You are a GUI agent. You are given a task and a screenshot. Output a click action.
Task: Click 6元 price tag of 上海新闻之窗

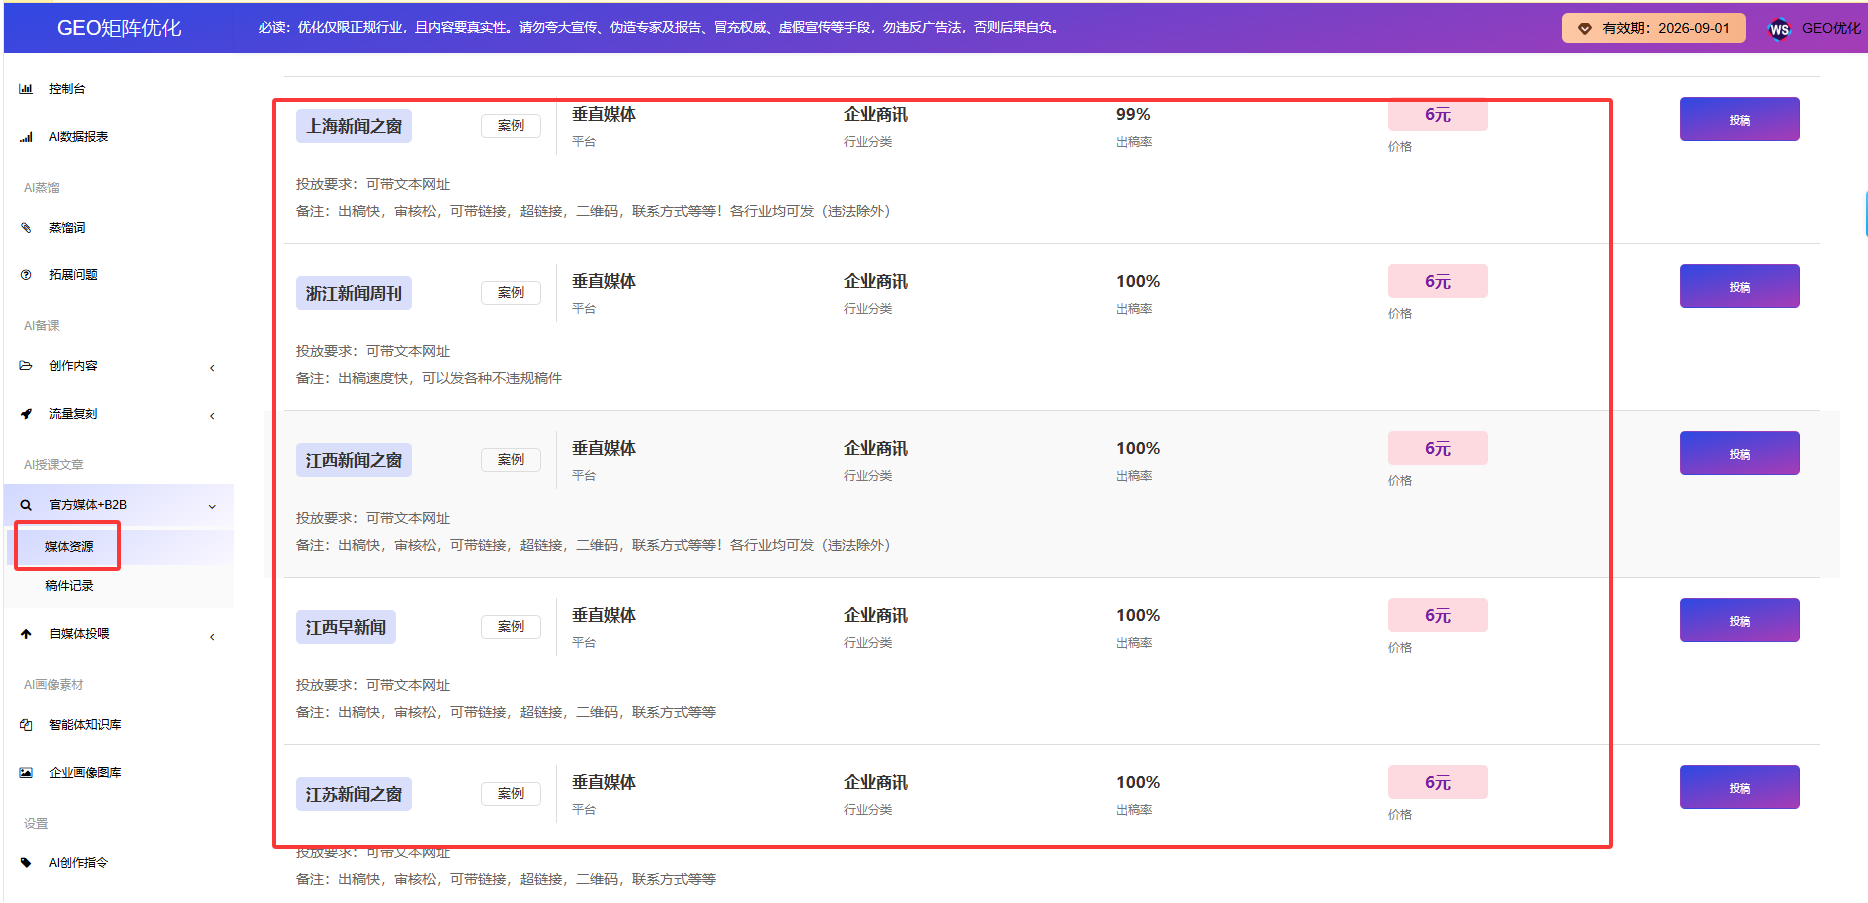tap(1438, 115)
